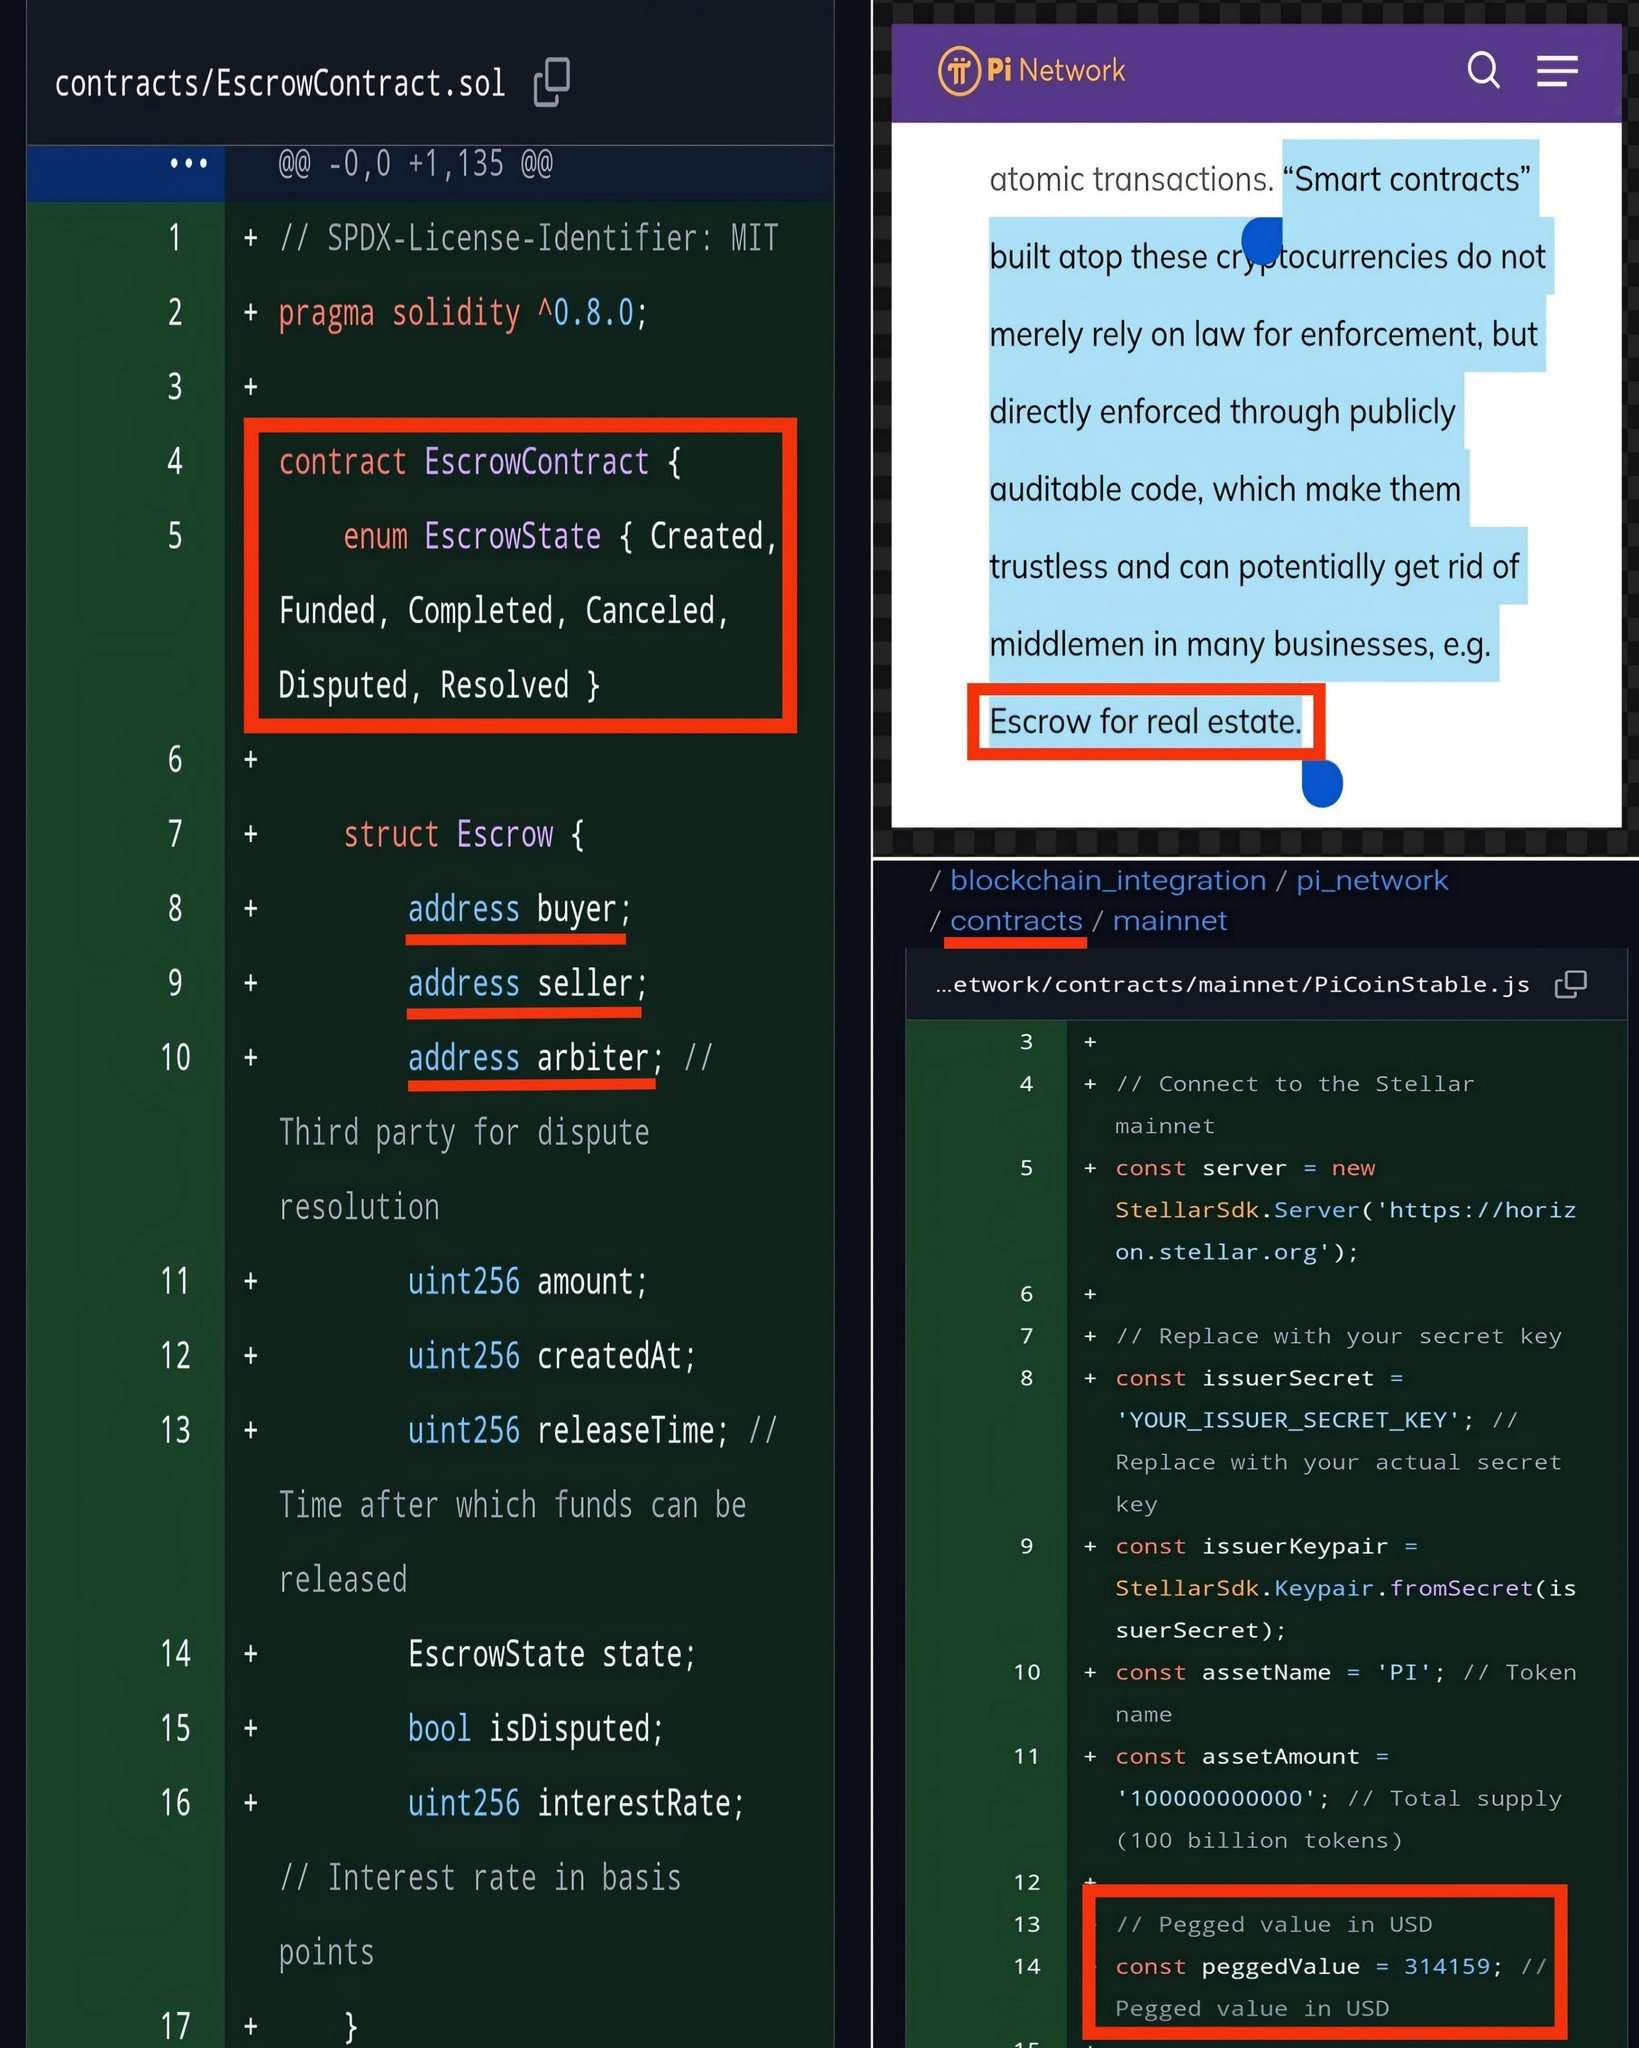The height and width of the screenshot is (2048, 1639).
Task: Go to the contracts breadcrumb folder
Action: tap(1015, 921)
